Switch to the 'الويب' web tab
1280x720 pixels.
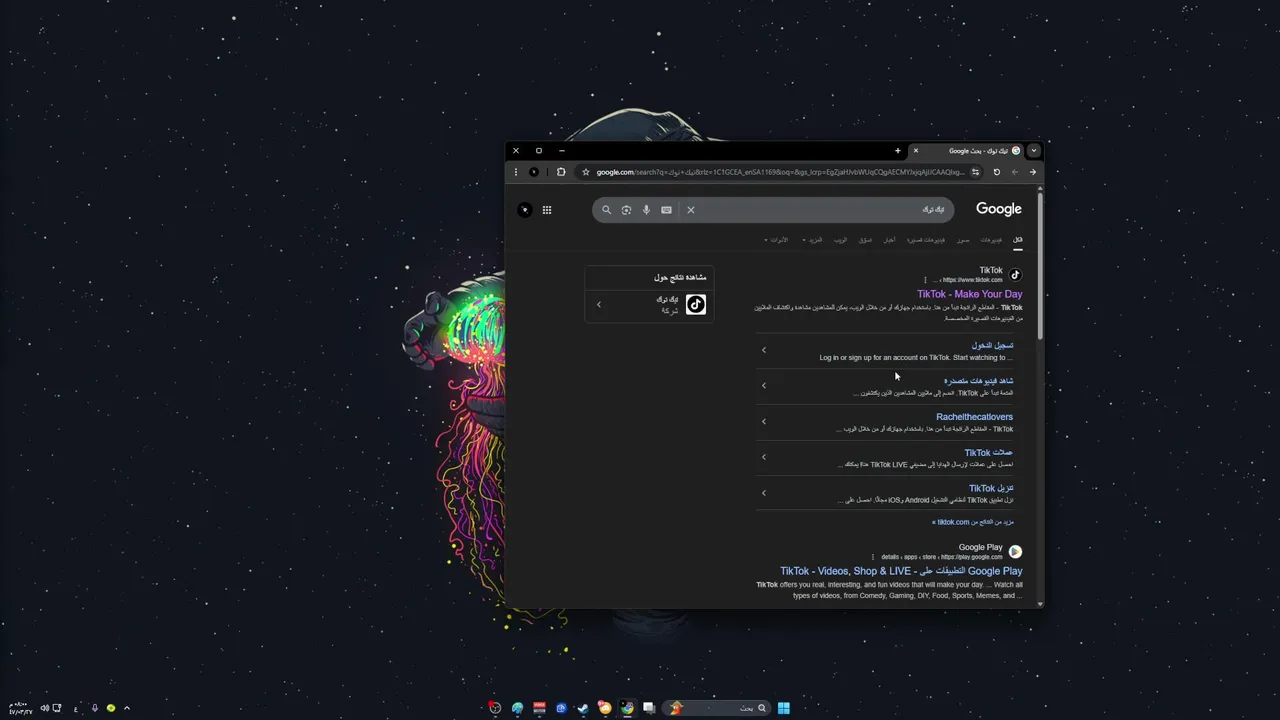[x=840, y=240]
